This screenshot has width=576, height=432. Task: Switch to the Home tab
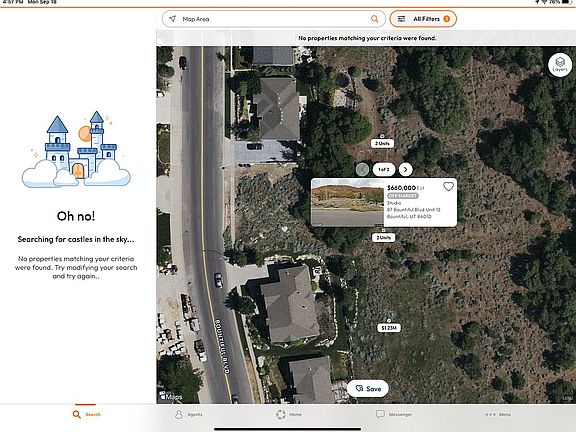[289, 414]
